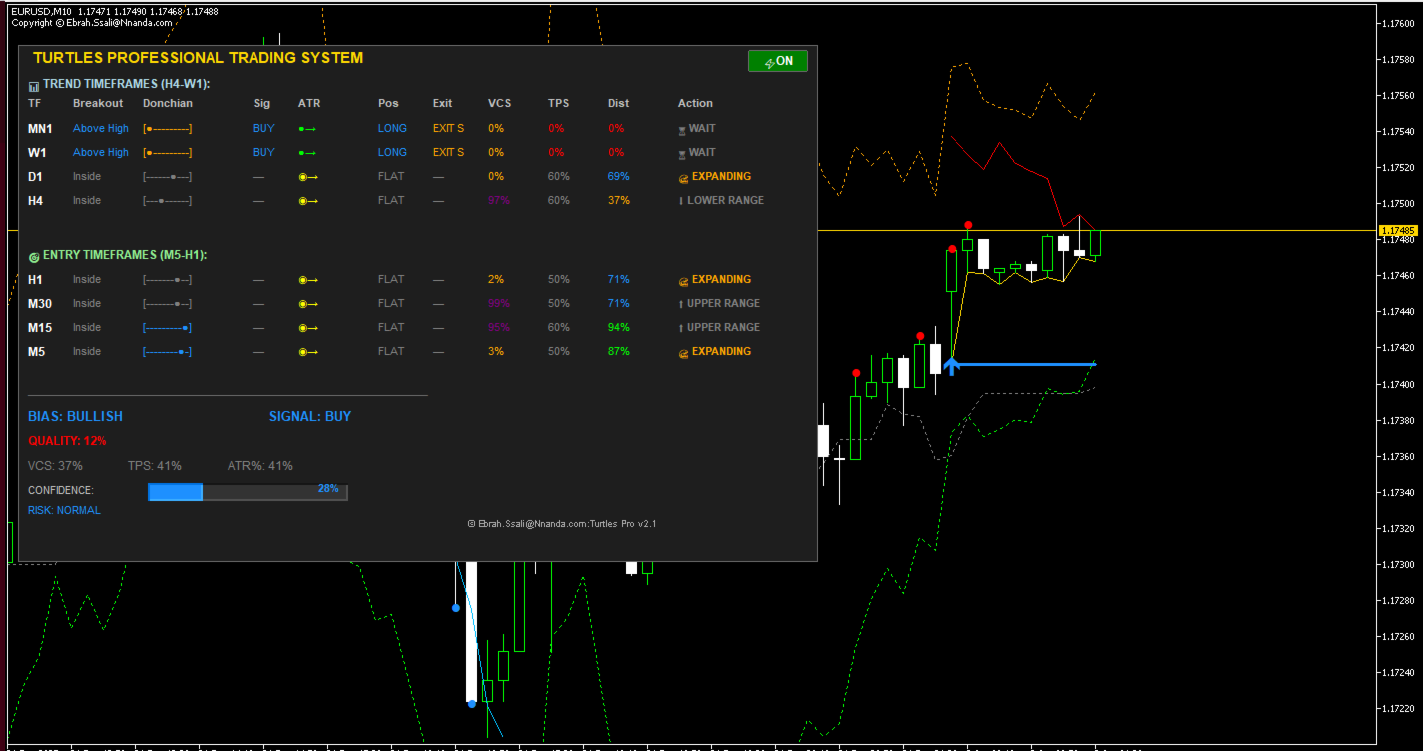Click 'UPPER RANGE' action in the M30 row
The width and height of the screenshot is (1423, 751).
[724, 303]
